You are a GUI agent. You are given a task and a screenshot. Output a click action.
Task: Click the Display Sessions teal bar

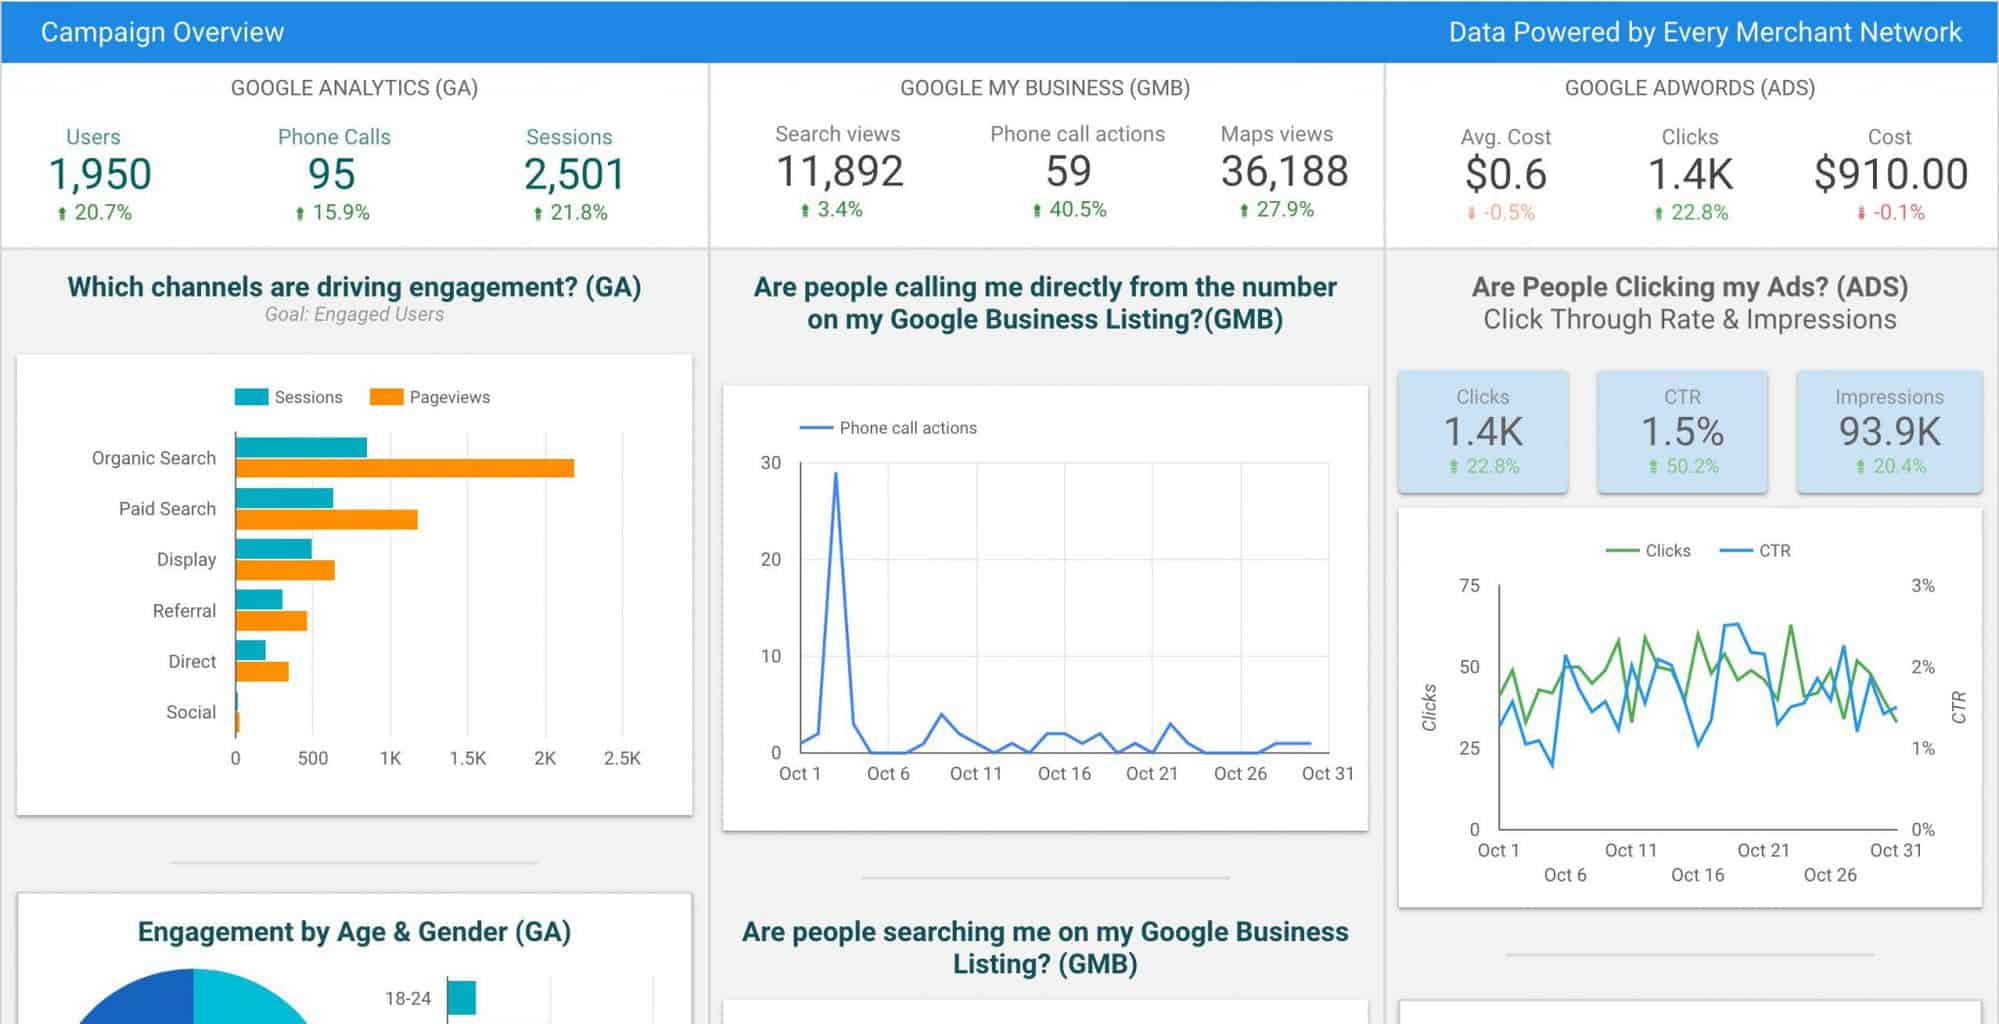(274, 549)
